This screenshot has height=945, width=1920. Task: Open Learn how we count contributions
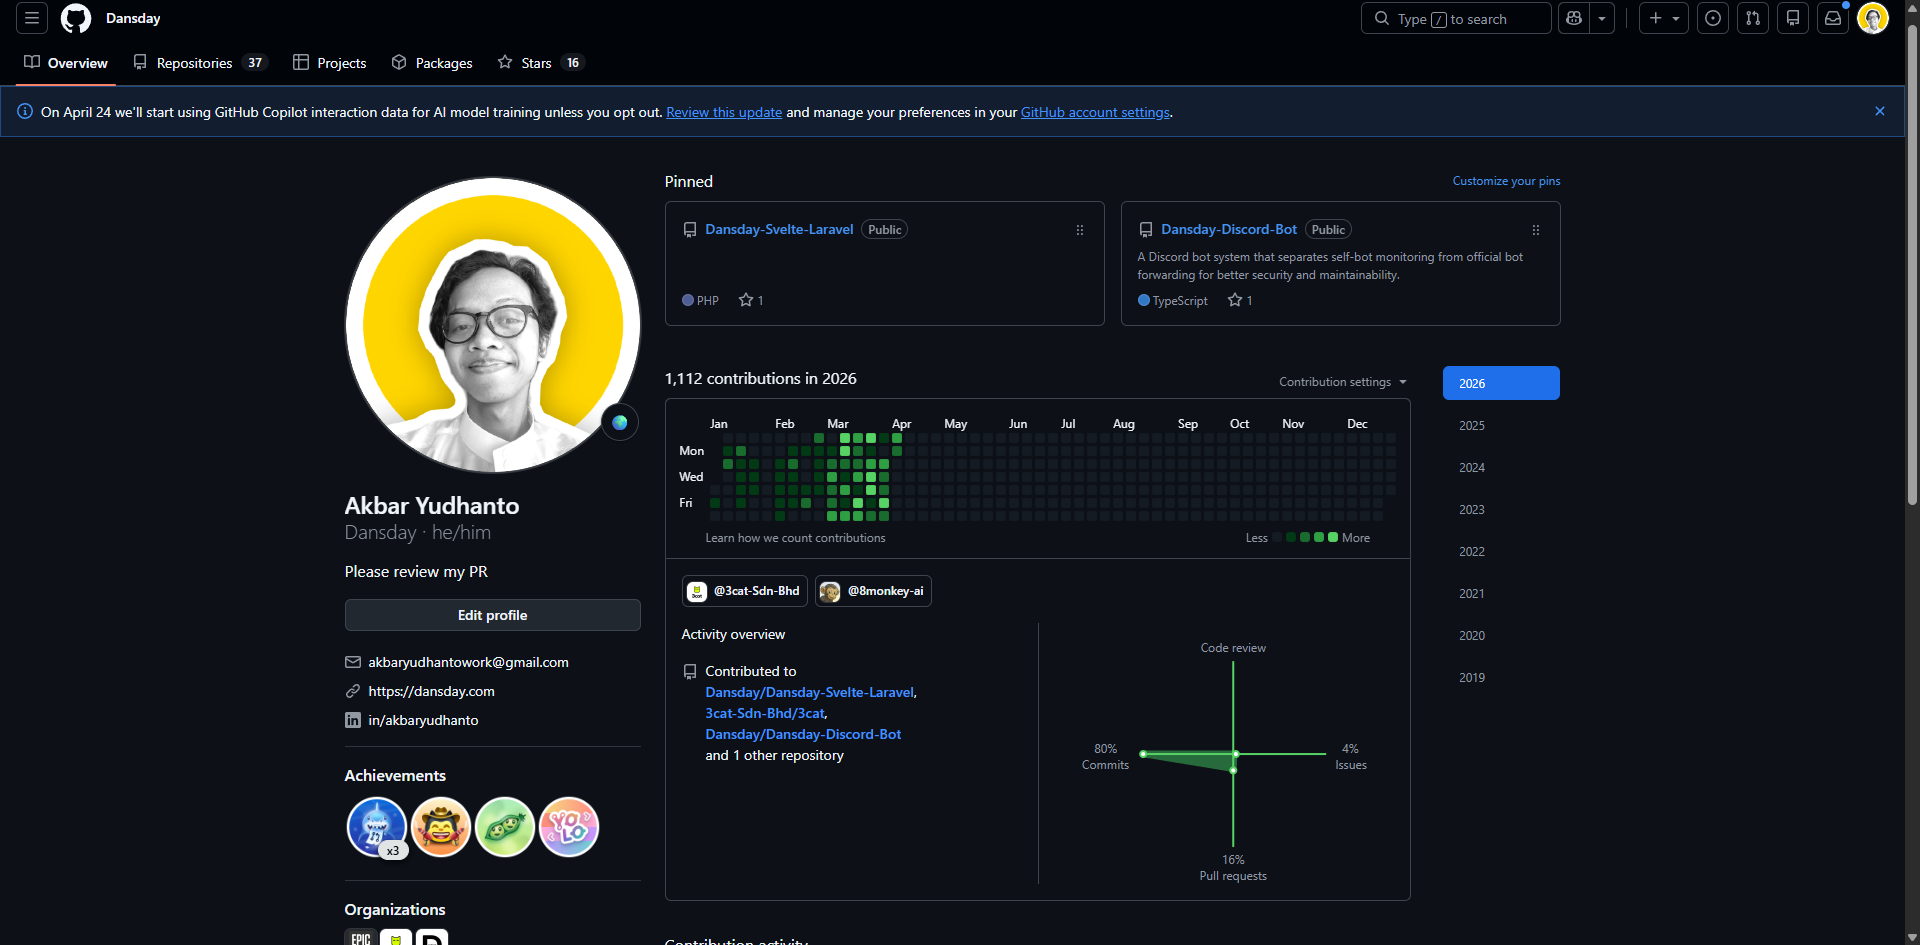795,538
